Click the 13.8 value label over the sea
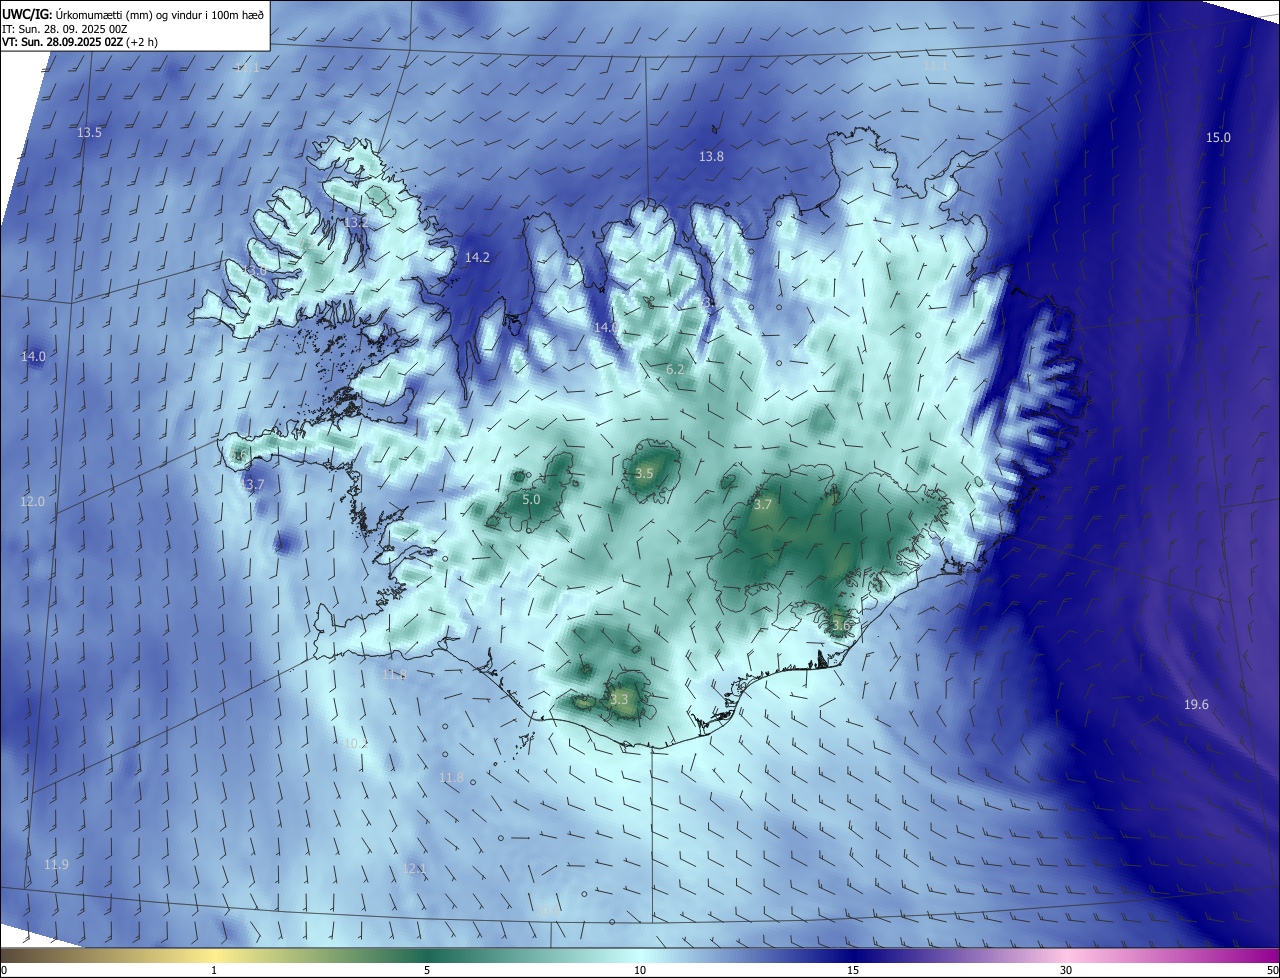The image size is (1280, 978). pos(711,157)
